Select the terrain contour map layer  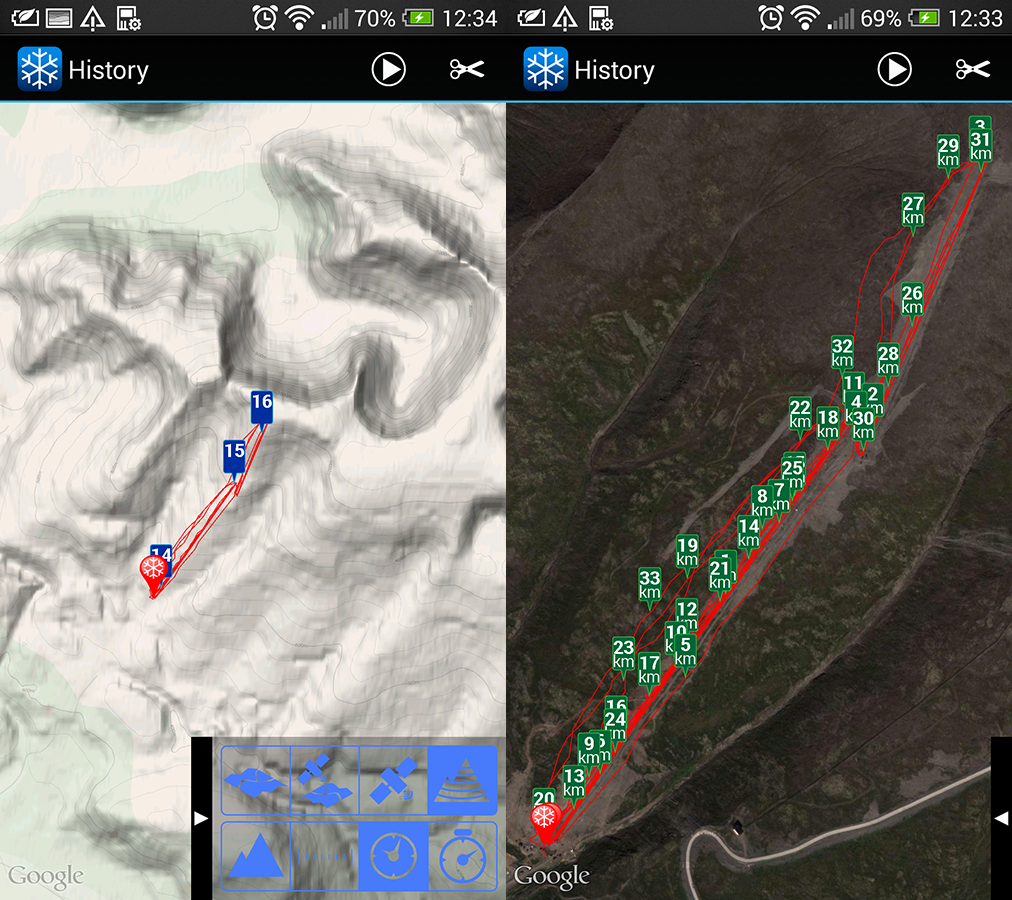[x=463, y=781]
